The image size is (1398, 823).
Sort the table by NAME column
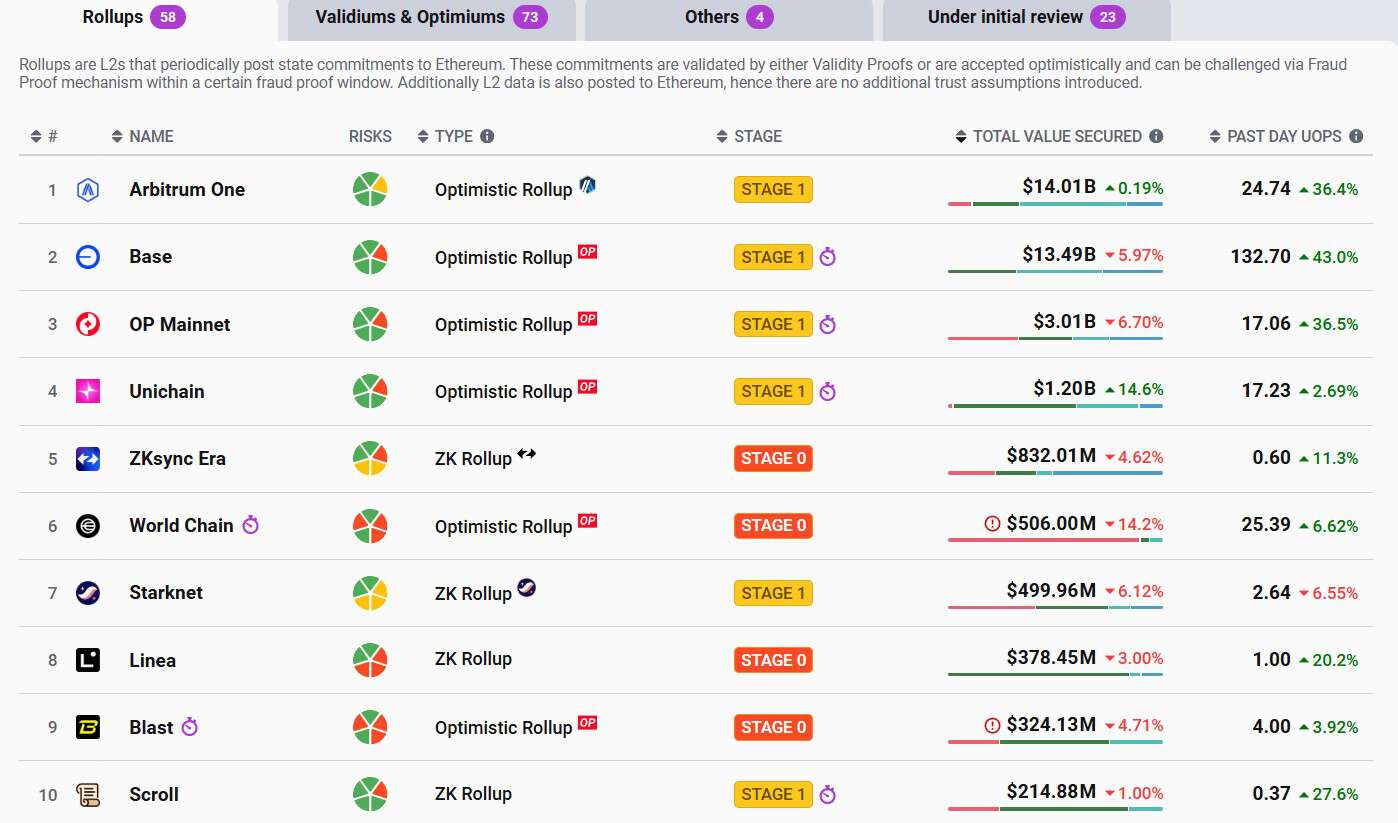tap(142, 136)
